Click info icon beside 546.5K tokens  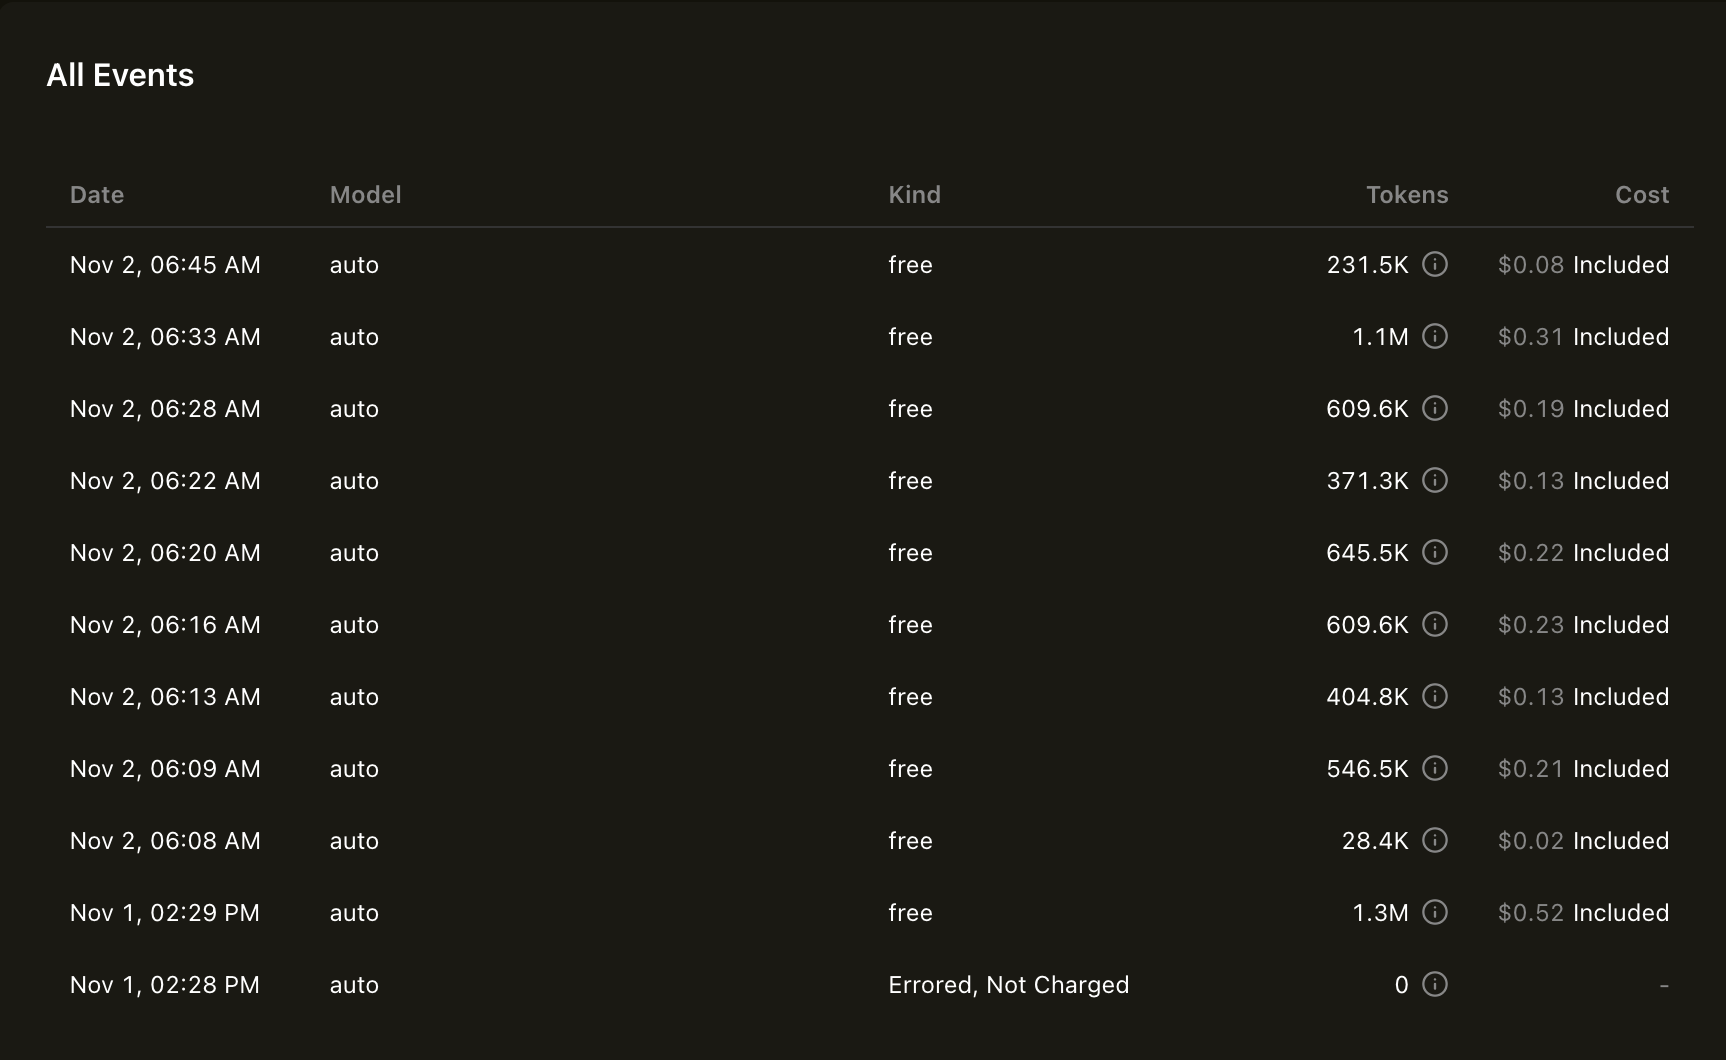[1435, 768]
